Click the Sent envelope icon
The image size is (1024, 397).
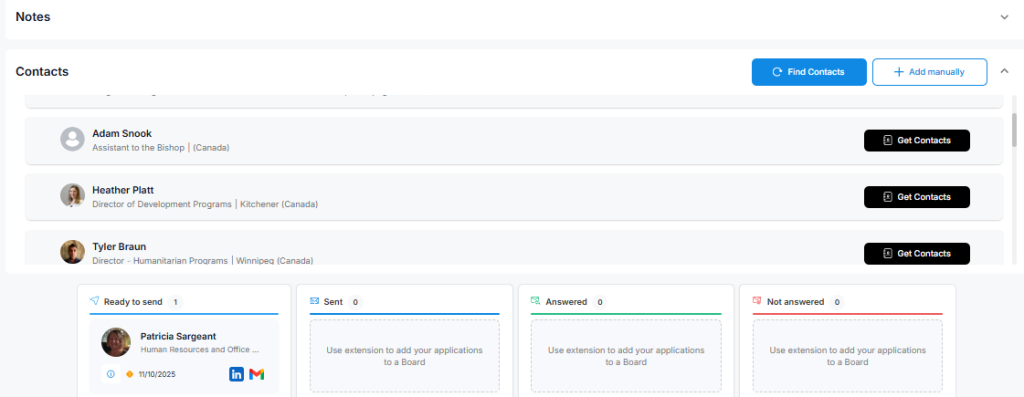[x=315, y=301]
